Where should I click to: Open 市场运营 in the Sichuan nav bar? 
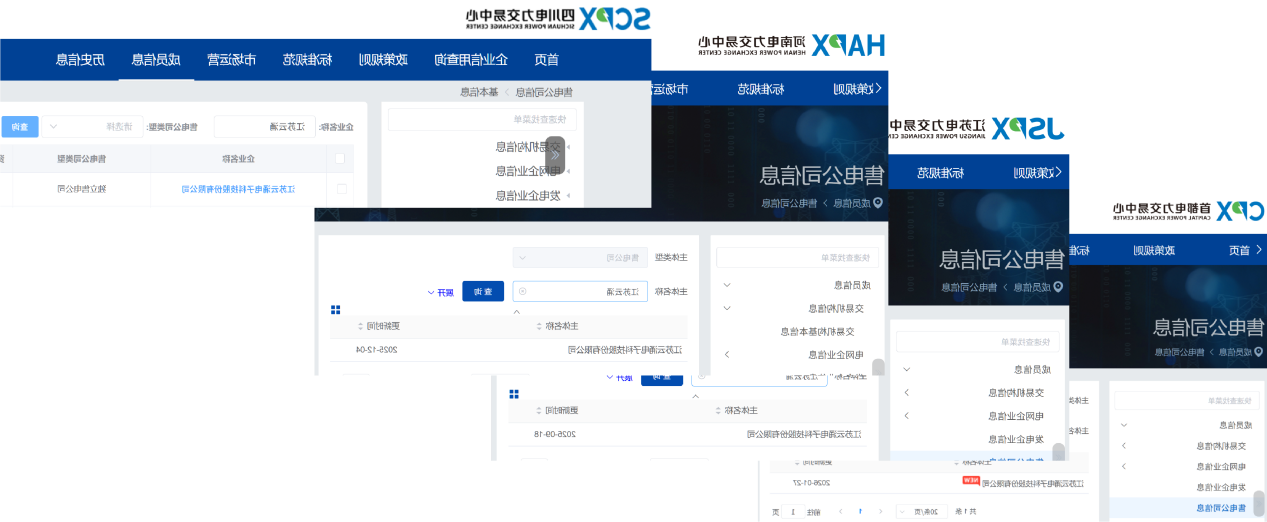[x=232, y=60]
